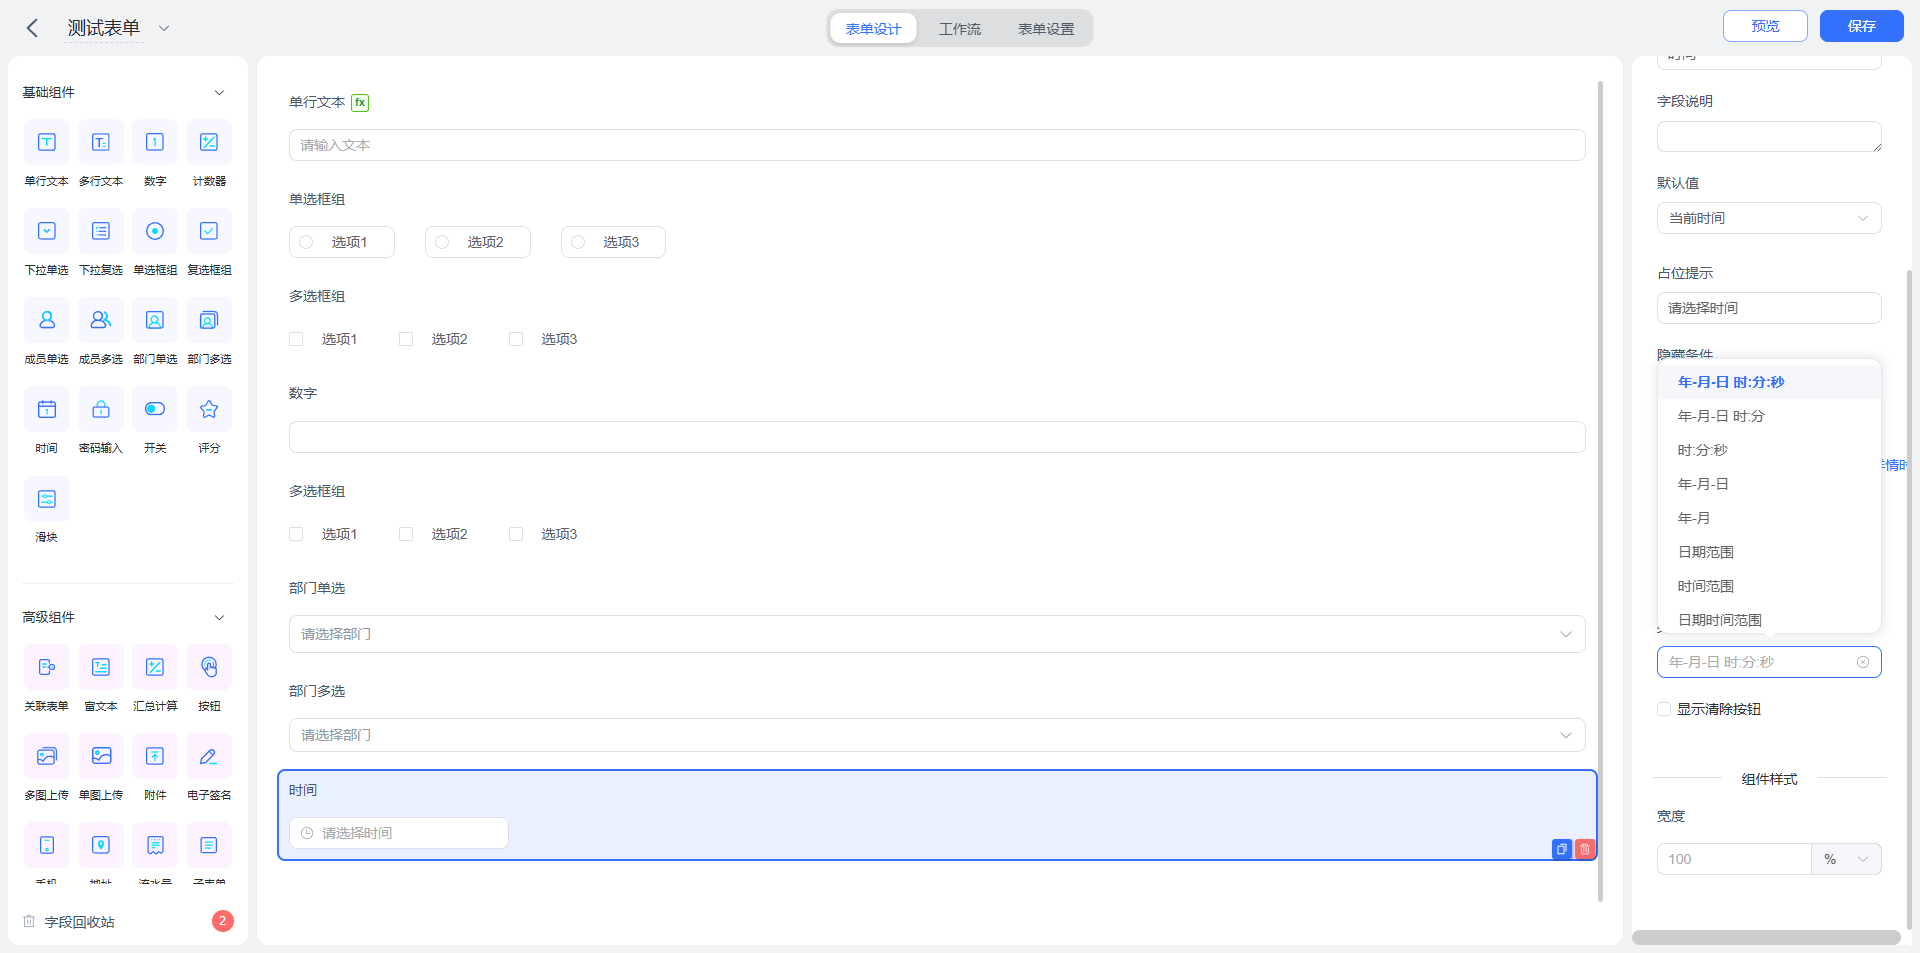Open the 部门单选 select box
The height and width of the screenshot is (953, 1920).
pyautogui.click(x=937, y=634)
